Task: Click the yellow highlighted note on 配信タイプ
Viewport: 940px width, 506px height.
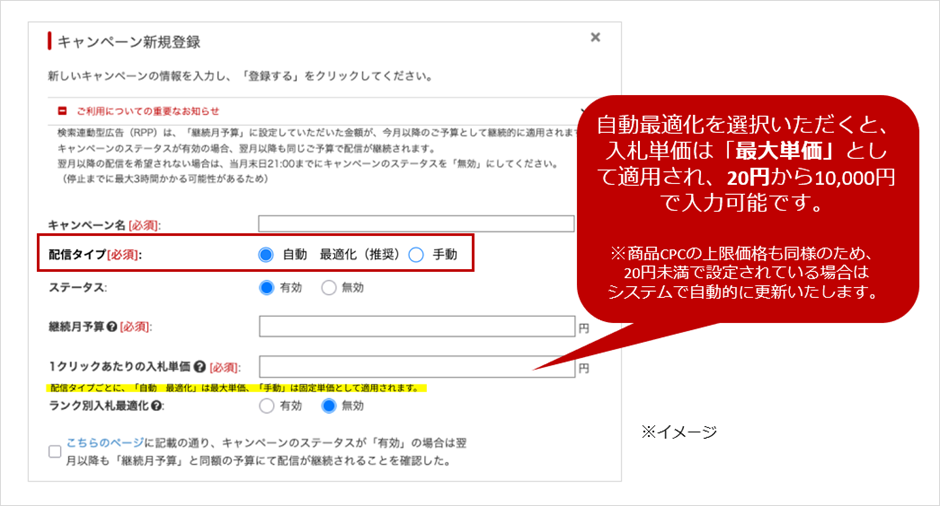Action: (x=237, y=387)
